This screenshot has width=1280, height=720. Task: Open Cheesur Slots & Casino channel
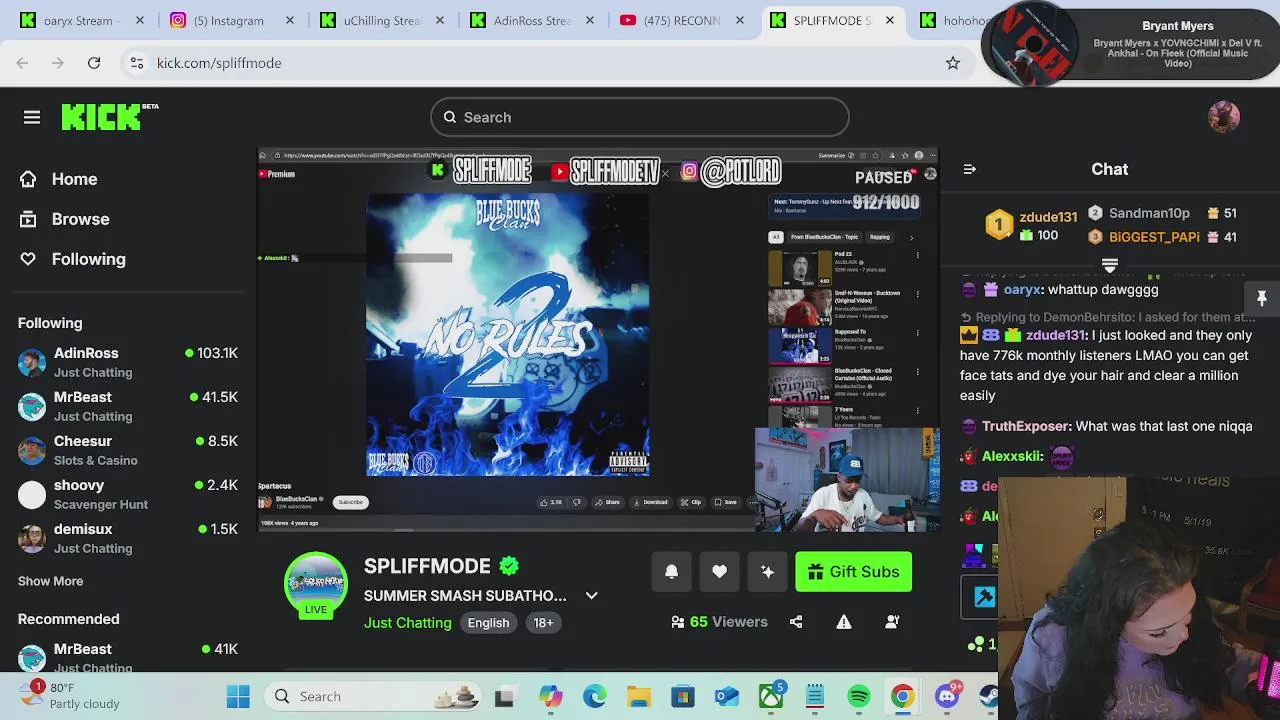[128, 450]
